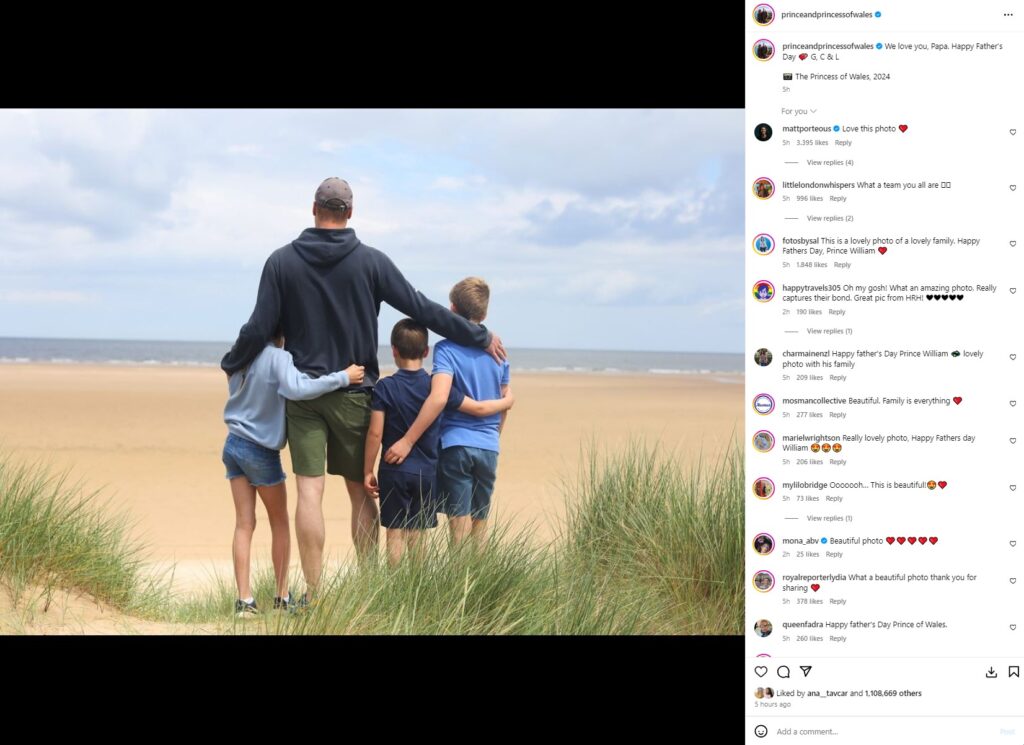Like the post with heart icon
Viewport: 1024px width, 745px height.
(761, 671)
